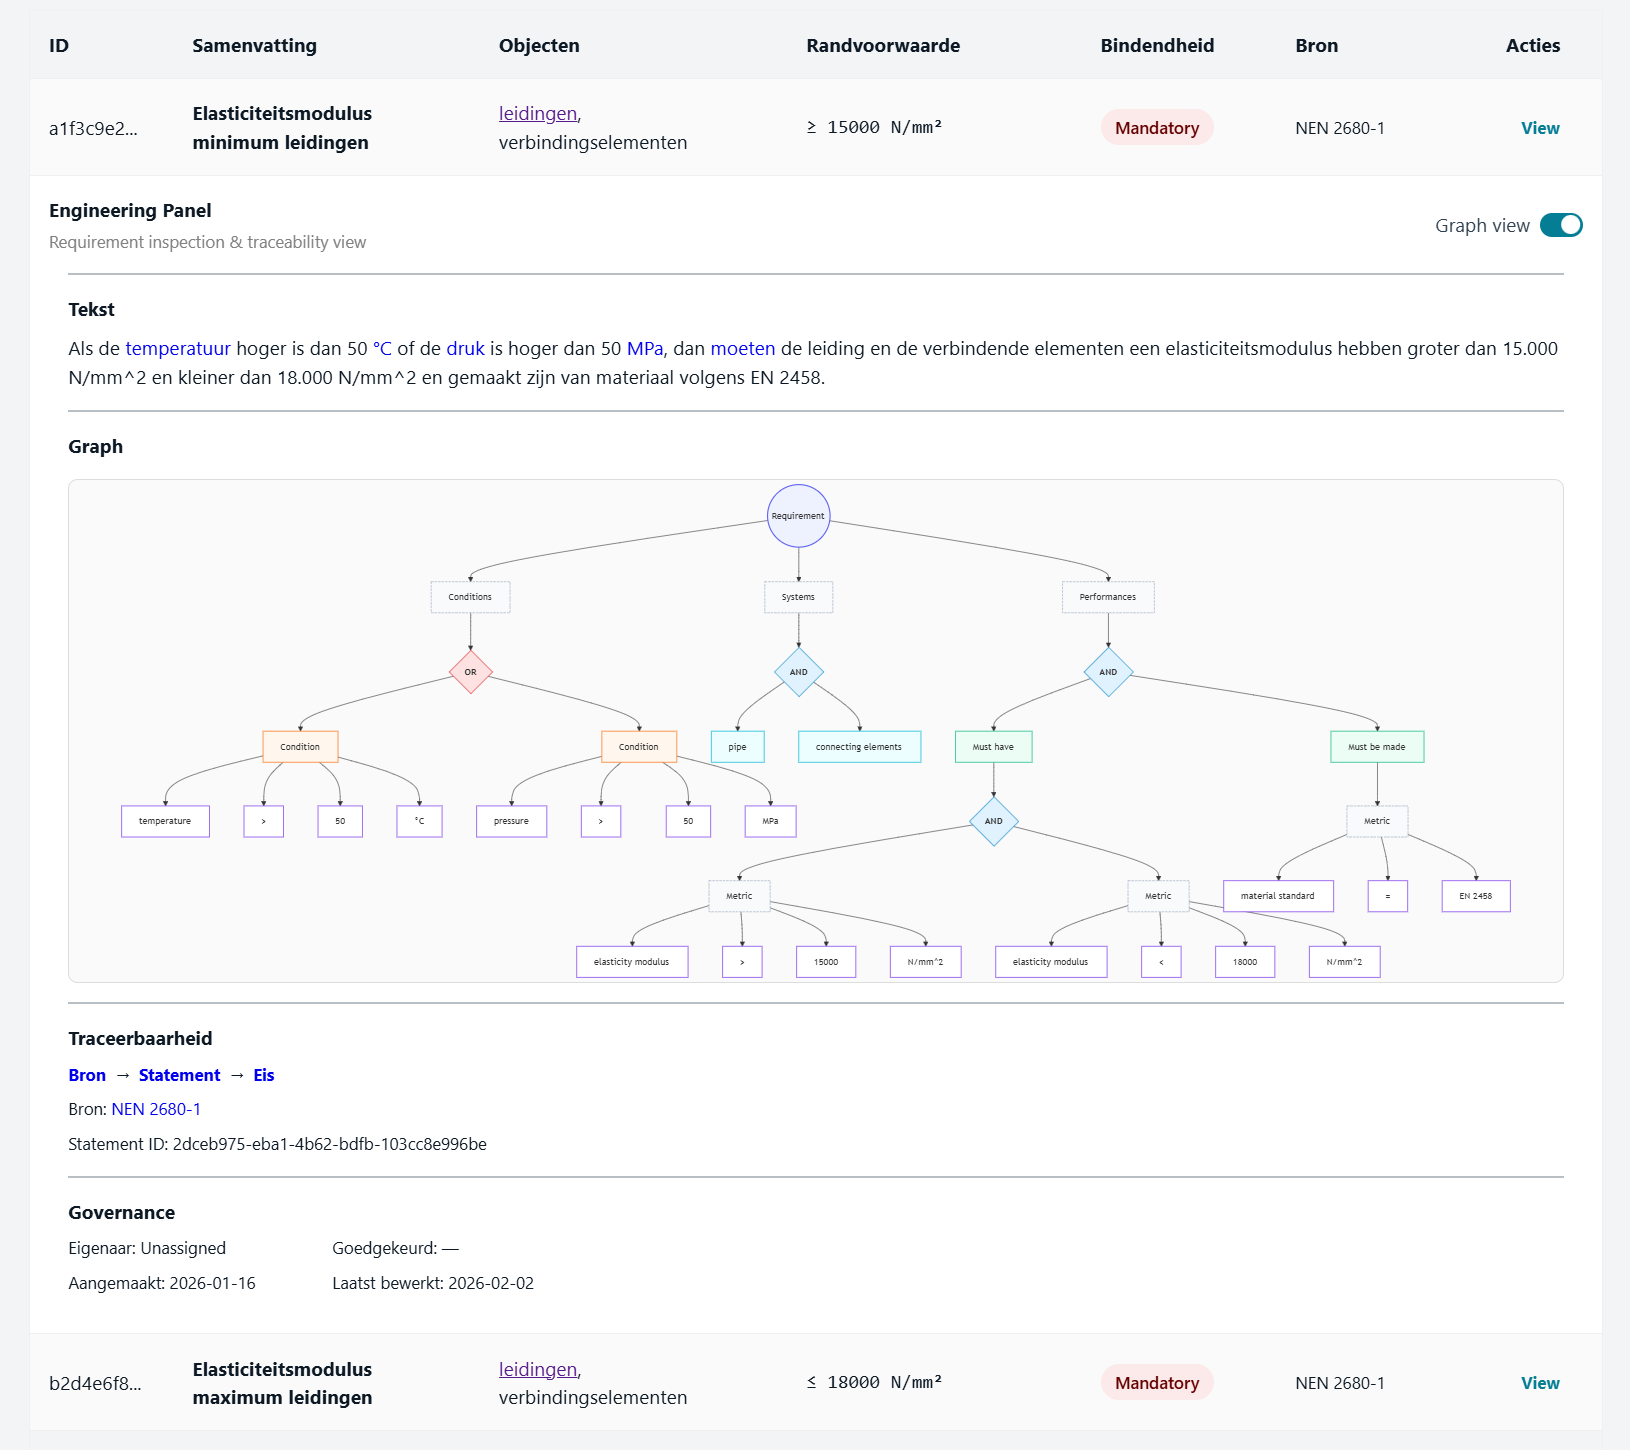The height and width of the screenshot is (1450, 1630).
Task: Click the Randvoorwaarde column header
Action: pos(883,45)
